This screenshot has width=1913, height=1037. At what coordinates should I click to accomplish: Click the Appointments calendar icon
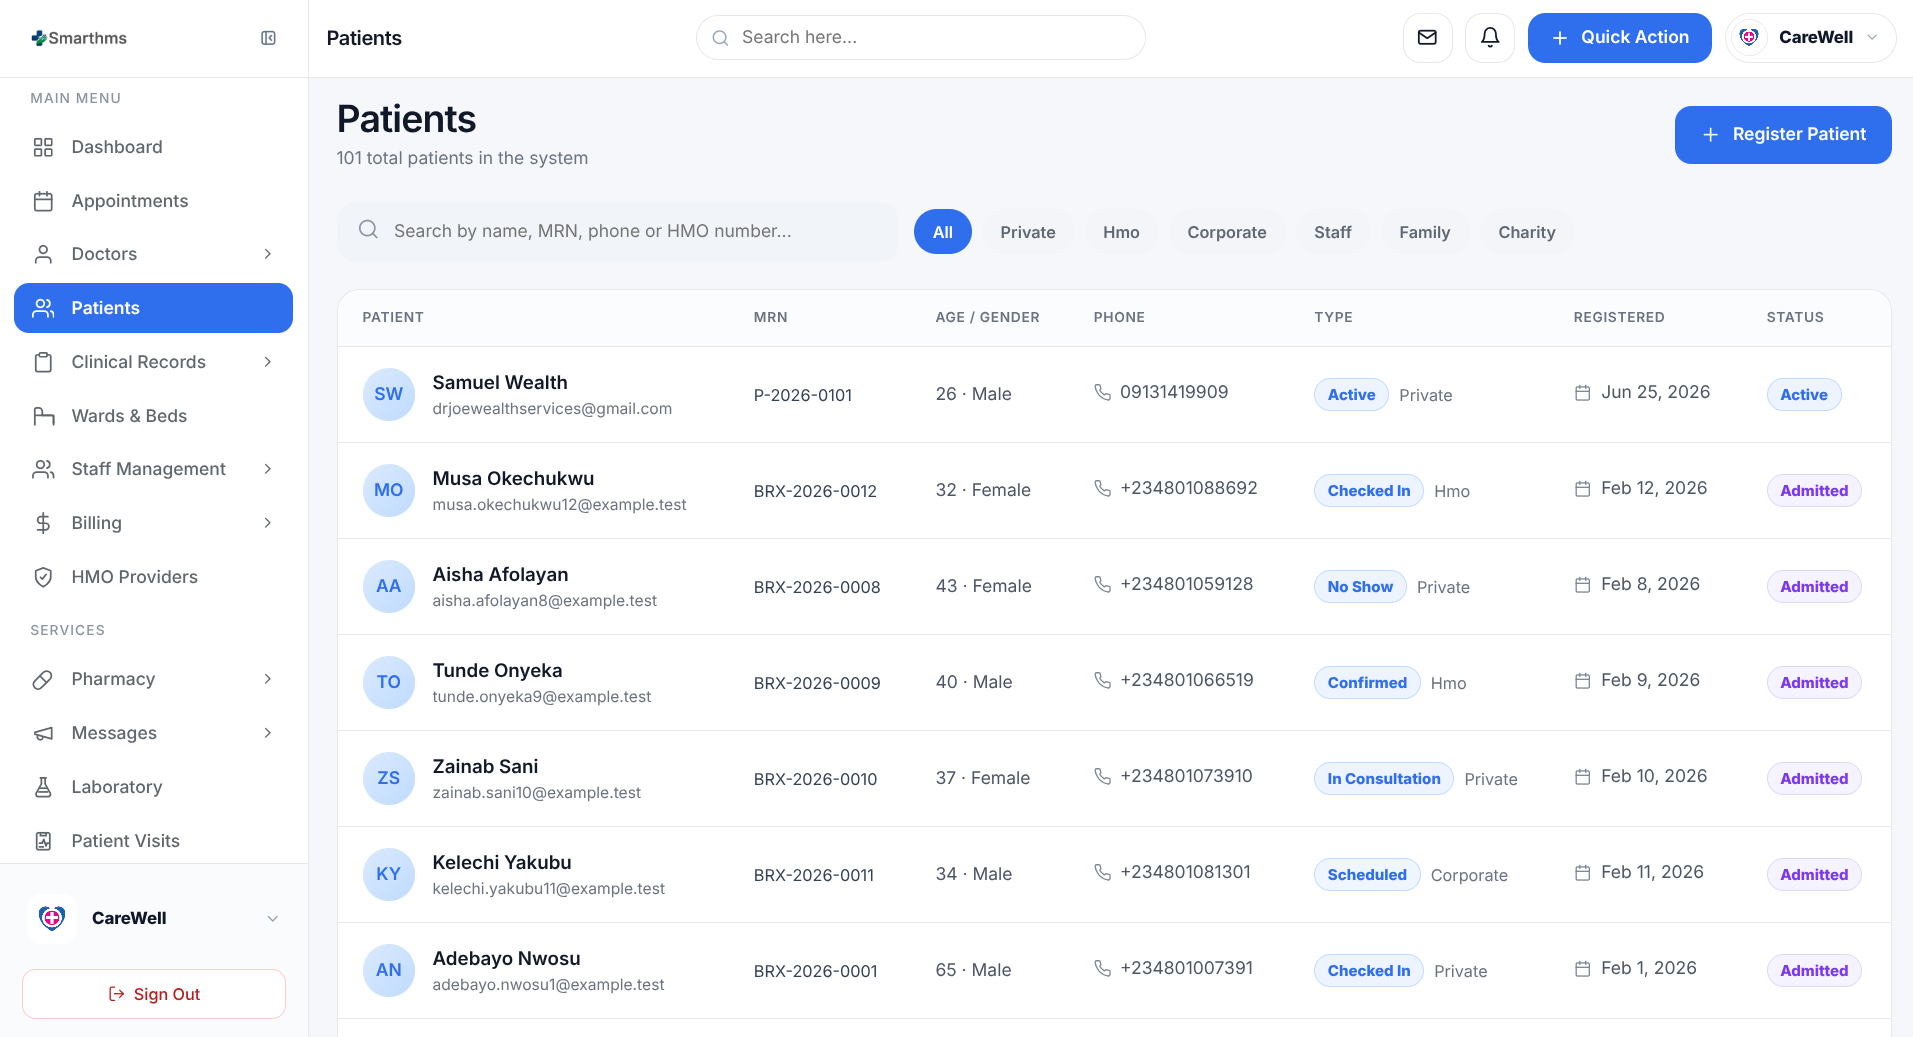point(43,201)
